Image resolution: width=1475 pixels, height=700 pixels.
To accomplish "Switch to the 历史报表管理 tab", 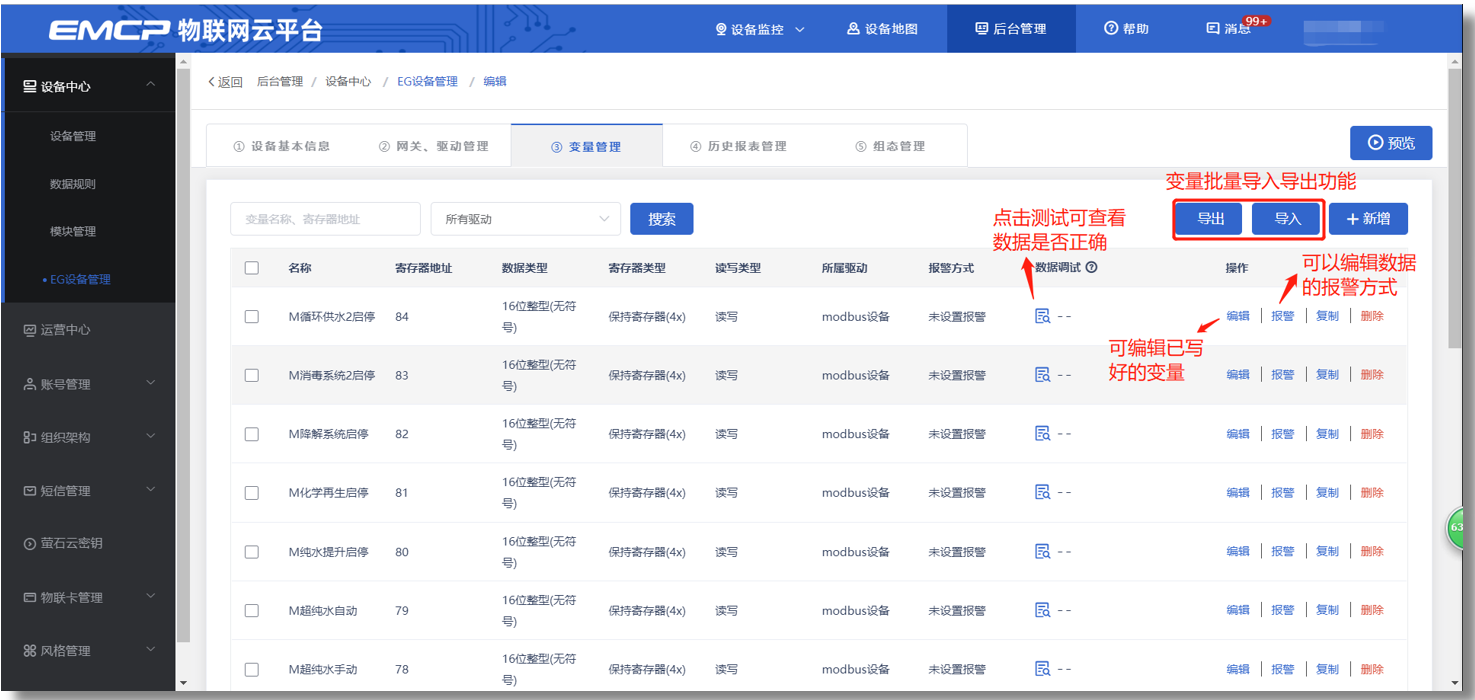I will (x=738, y=146).
